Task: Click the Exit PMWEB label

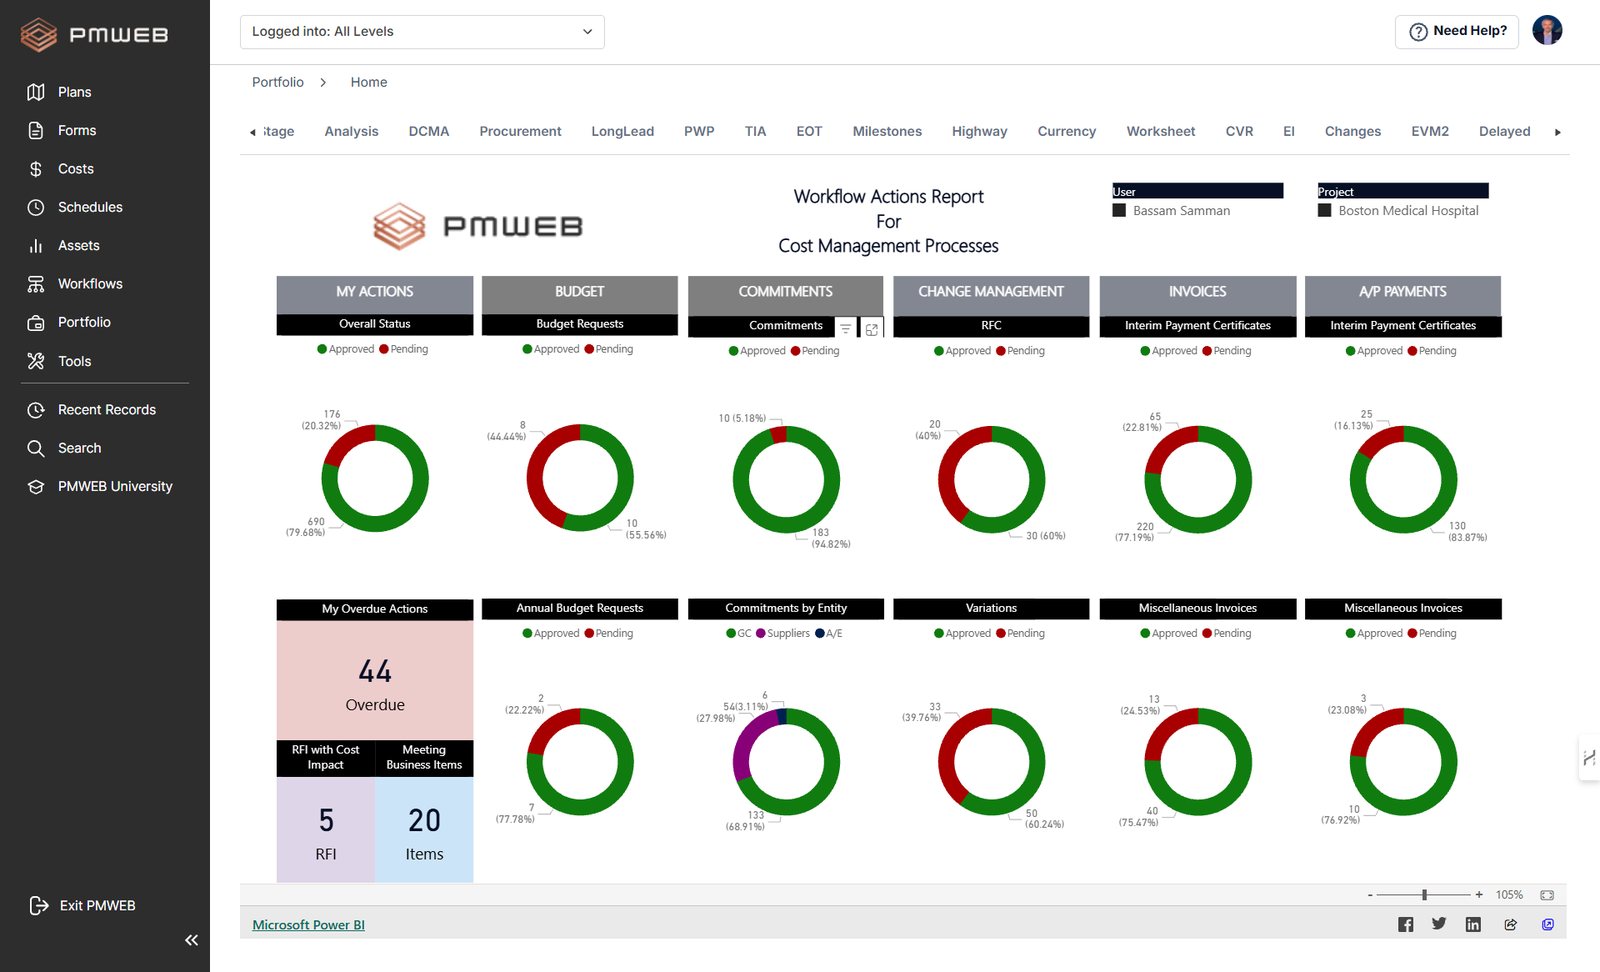Action: tap(97, 905)
